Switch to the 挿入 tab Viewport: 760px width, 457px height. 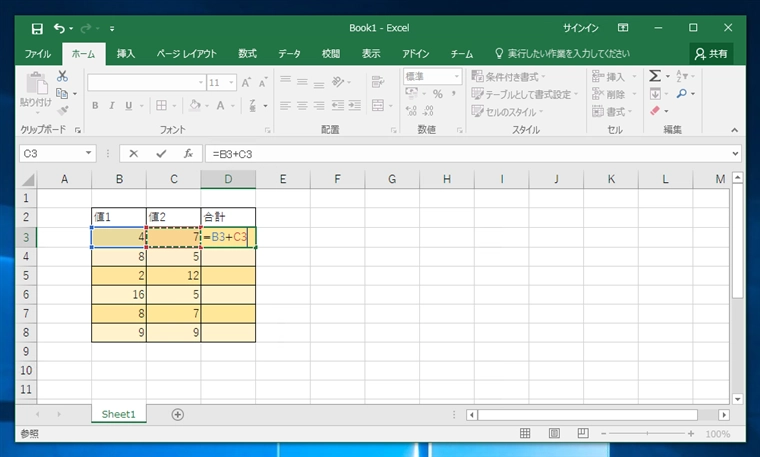point(126,54)
